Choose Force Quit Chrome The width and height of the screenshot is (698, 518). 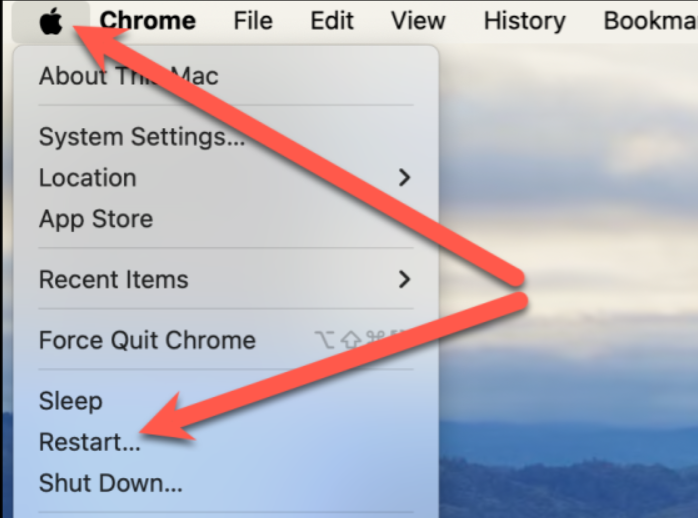coord(147,340)
